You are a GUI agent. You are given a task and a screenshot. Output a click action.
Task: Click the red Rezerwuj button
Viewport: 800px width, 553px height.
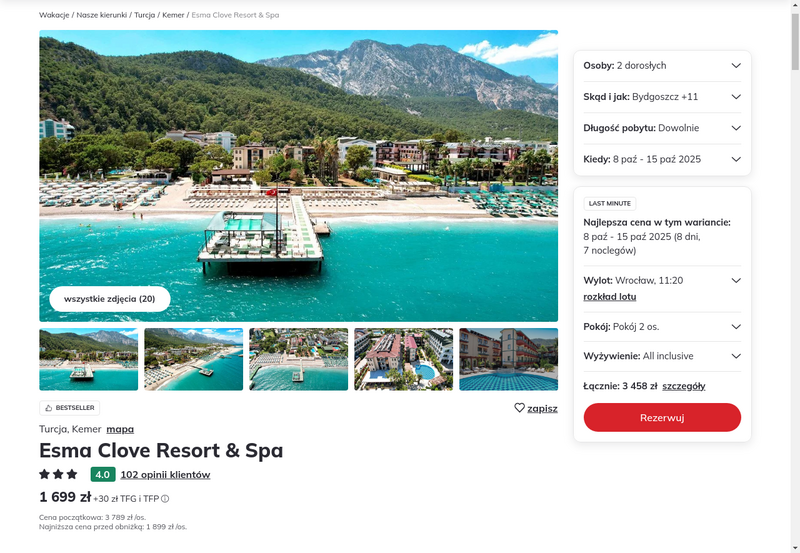click(662, 417)
